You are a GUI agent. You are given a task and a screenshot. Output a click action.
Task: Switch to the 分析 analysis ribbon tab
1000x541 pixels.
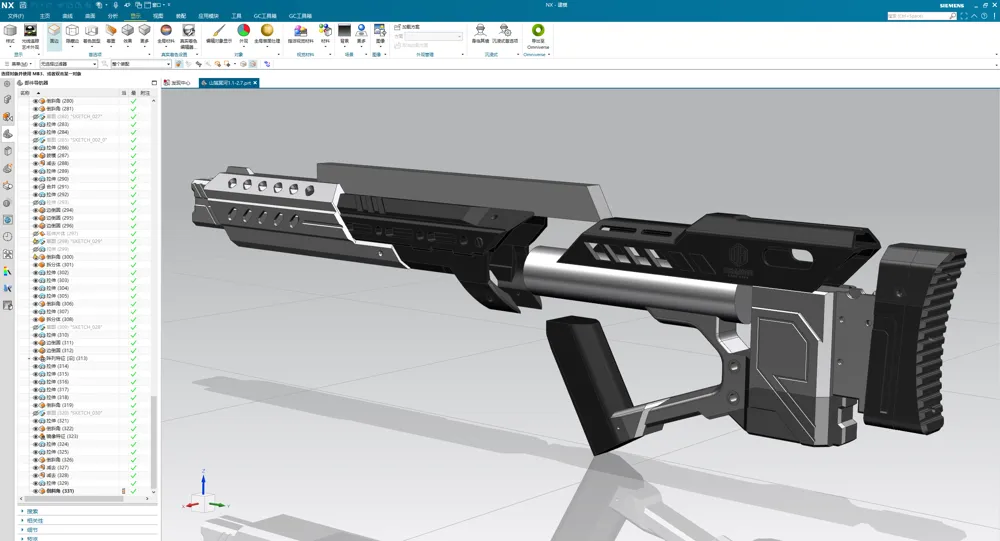click(113, 16)
